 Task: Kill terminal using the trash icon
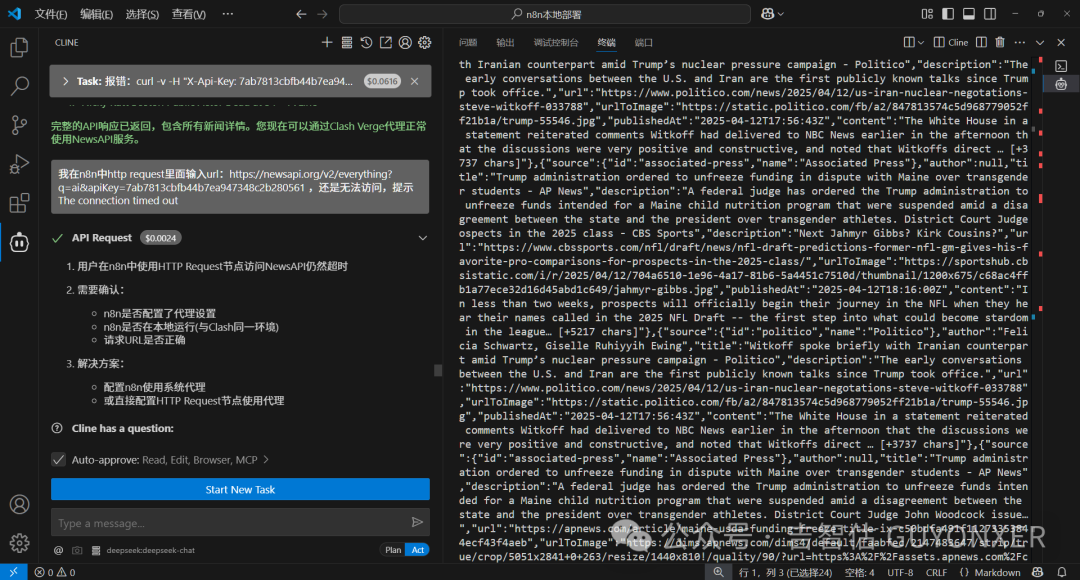1000,42
